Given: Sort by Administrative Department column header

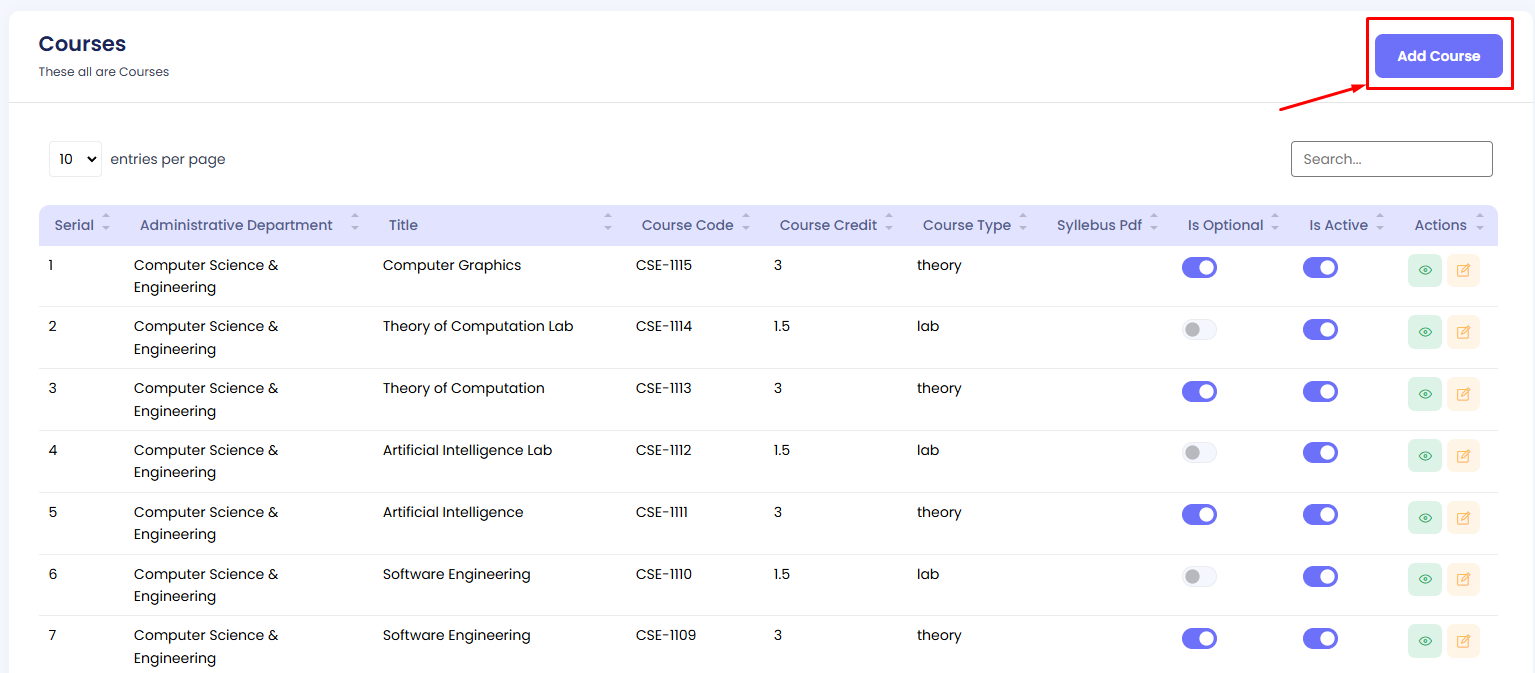Looking at the screenshot, I should [236, 225].
